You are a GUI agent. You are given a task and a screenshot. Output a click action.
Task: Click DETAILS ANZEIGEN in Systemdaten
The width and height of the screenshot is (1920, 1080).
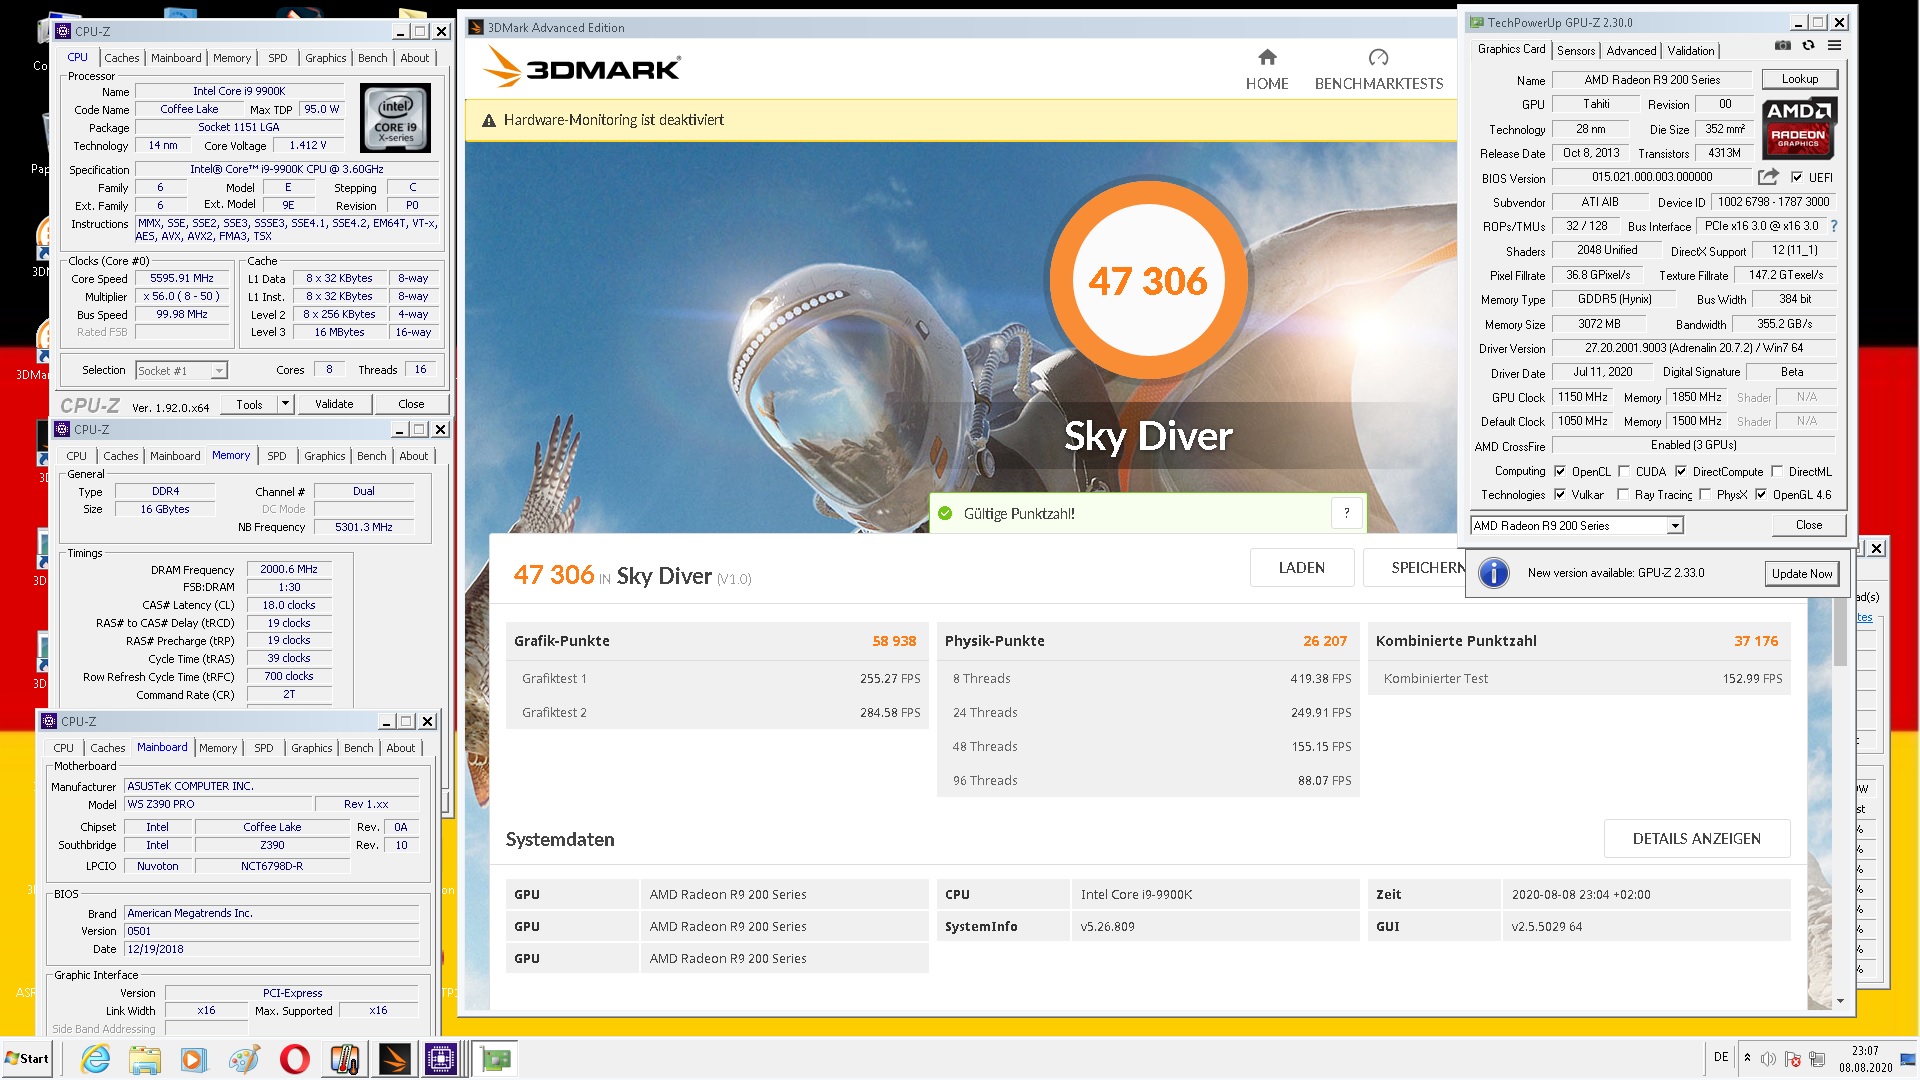(x=1696, y=839)
